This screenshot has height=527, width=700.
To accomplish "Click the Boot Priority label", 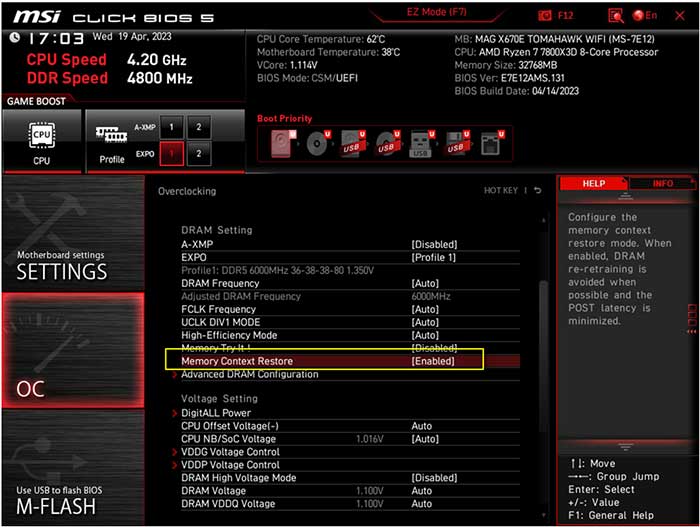I will tap(284, 118).
